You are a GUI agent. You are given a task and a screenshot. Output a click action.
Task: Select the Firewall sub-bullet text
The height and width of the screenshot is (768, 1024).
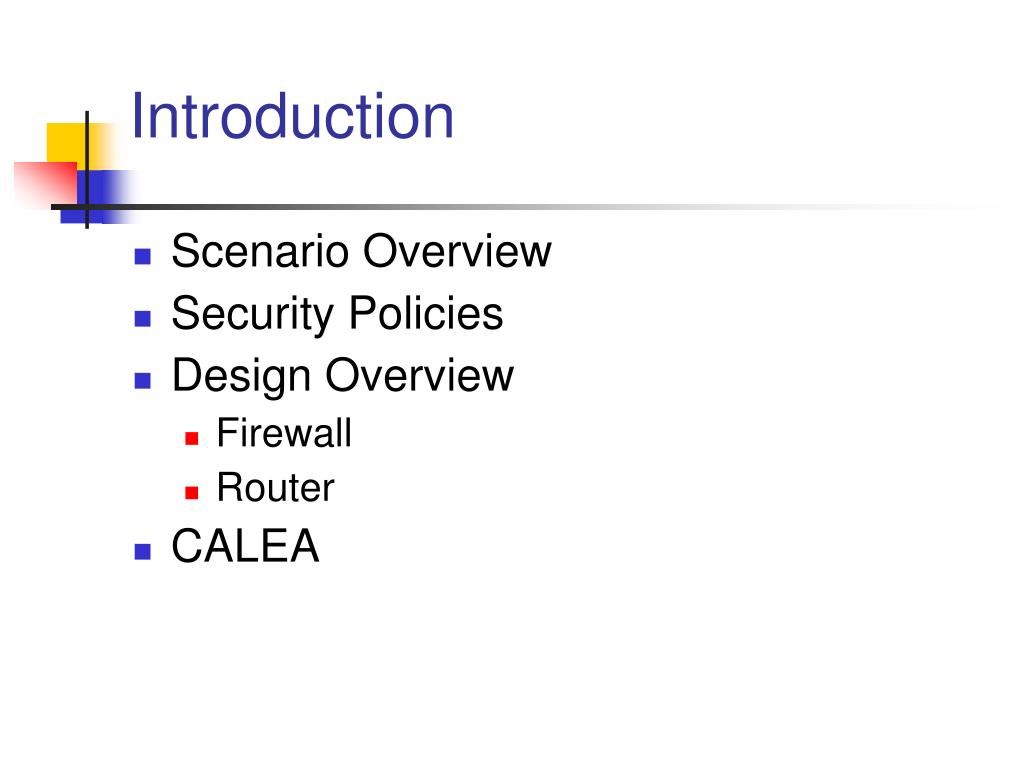click(x=284, y=434)
